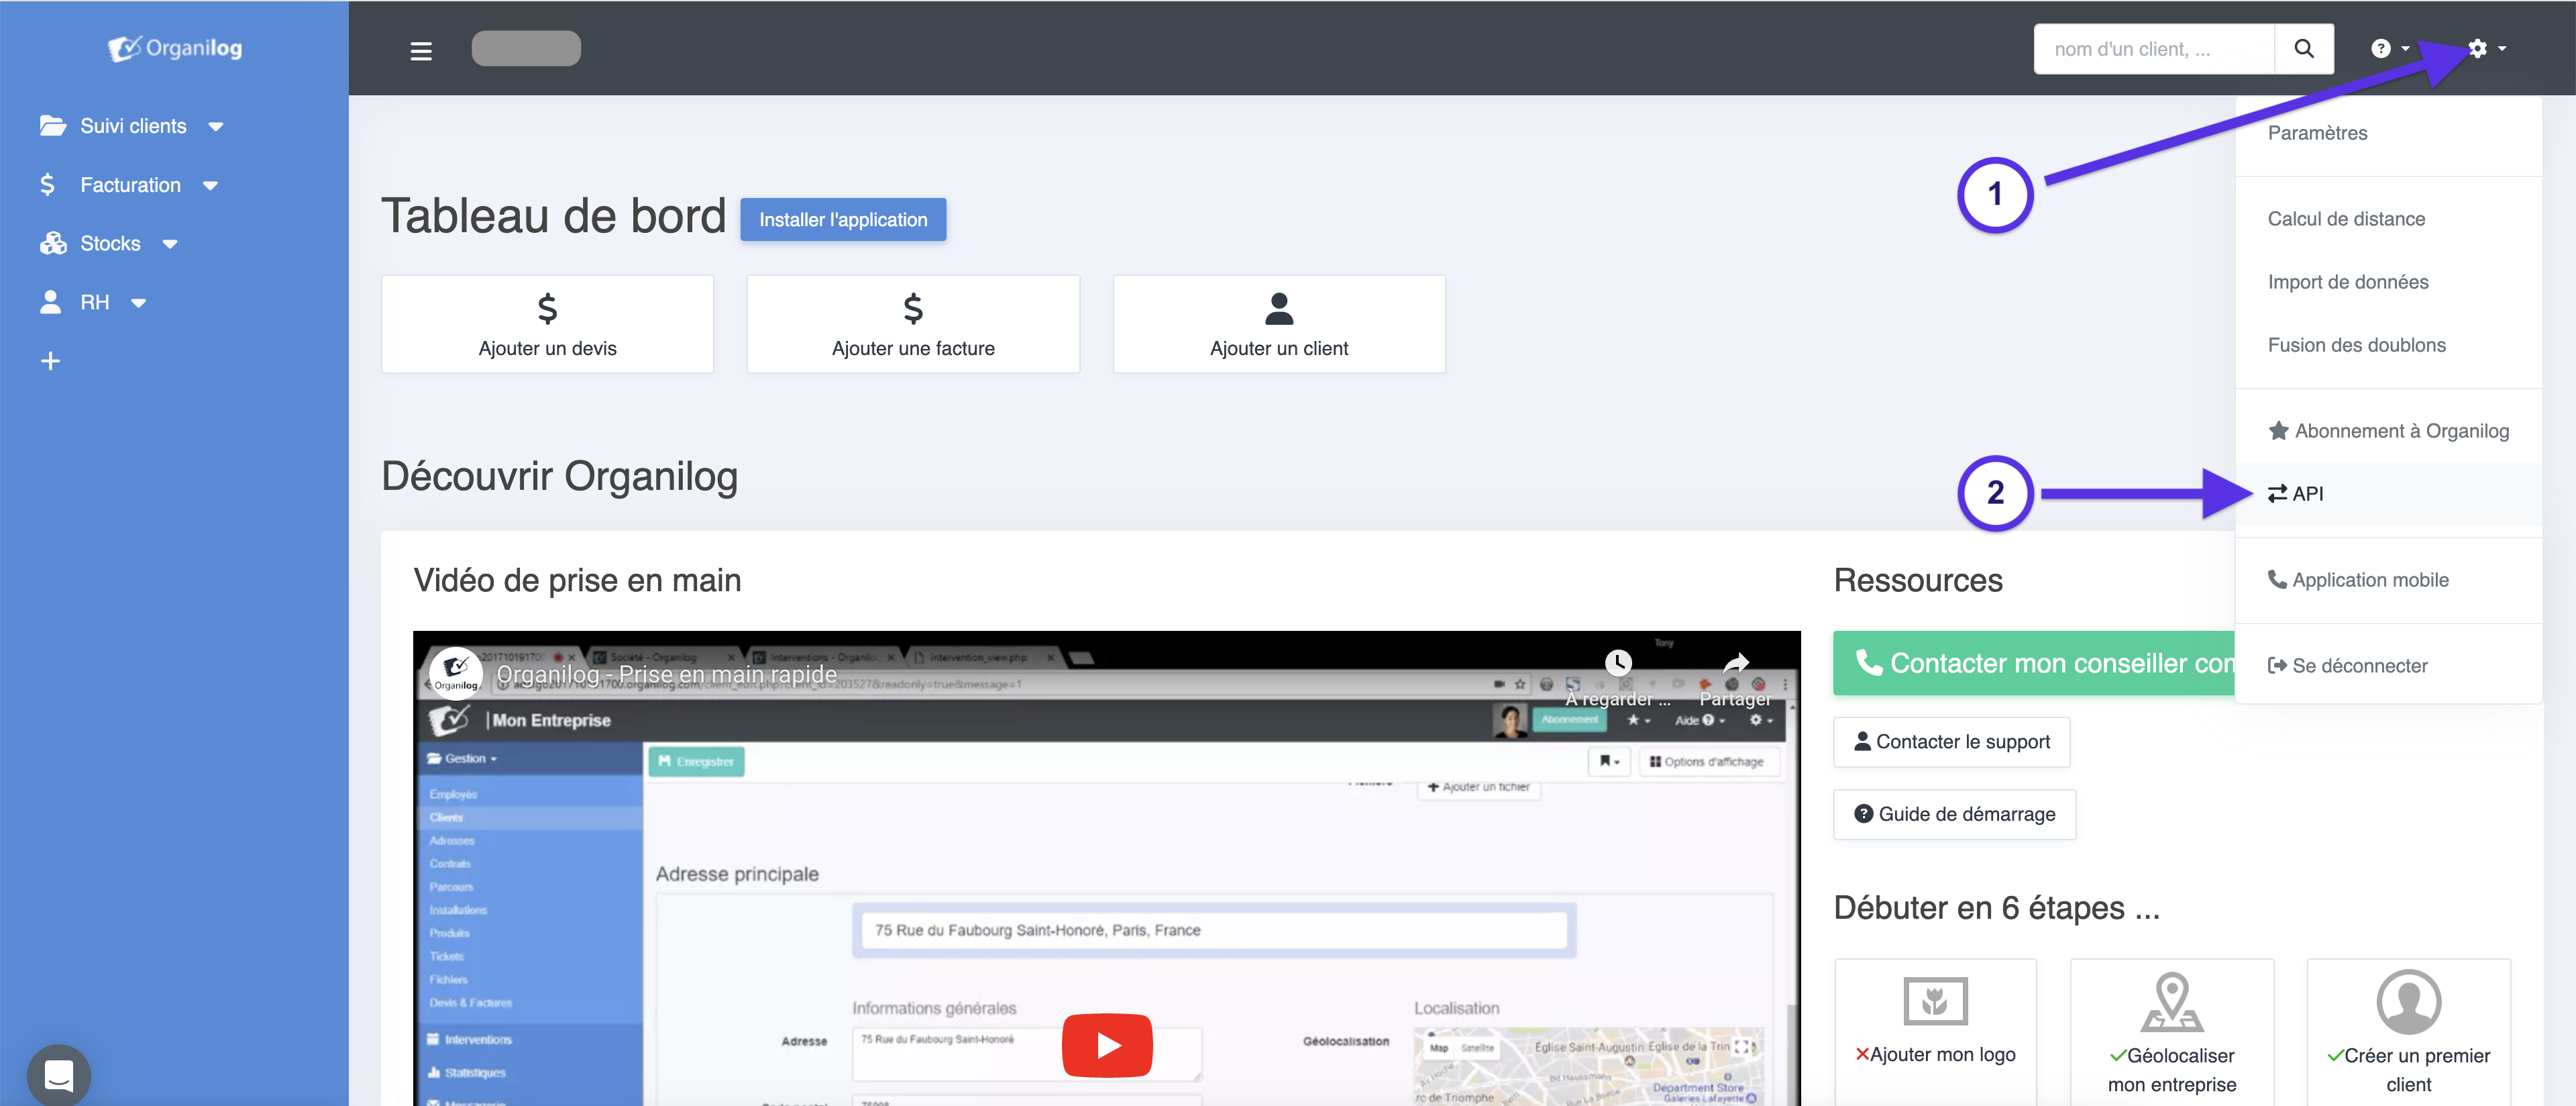2576x1106 pixels.
Task: Select Paramètres in the settings menu
Action: (2388, 133)
